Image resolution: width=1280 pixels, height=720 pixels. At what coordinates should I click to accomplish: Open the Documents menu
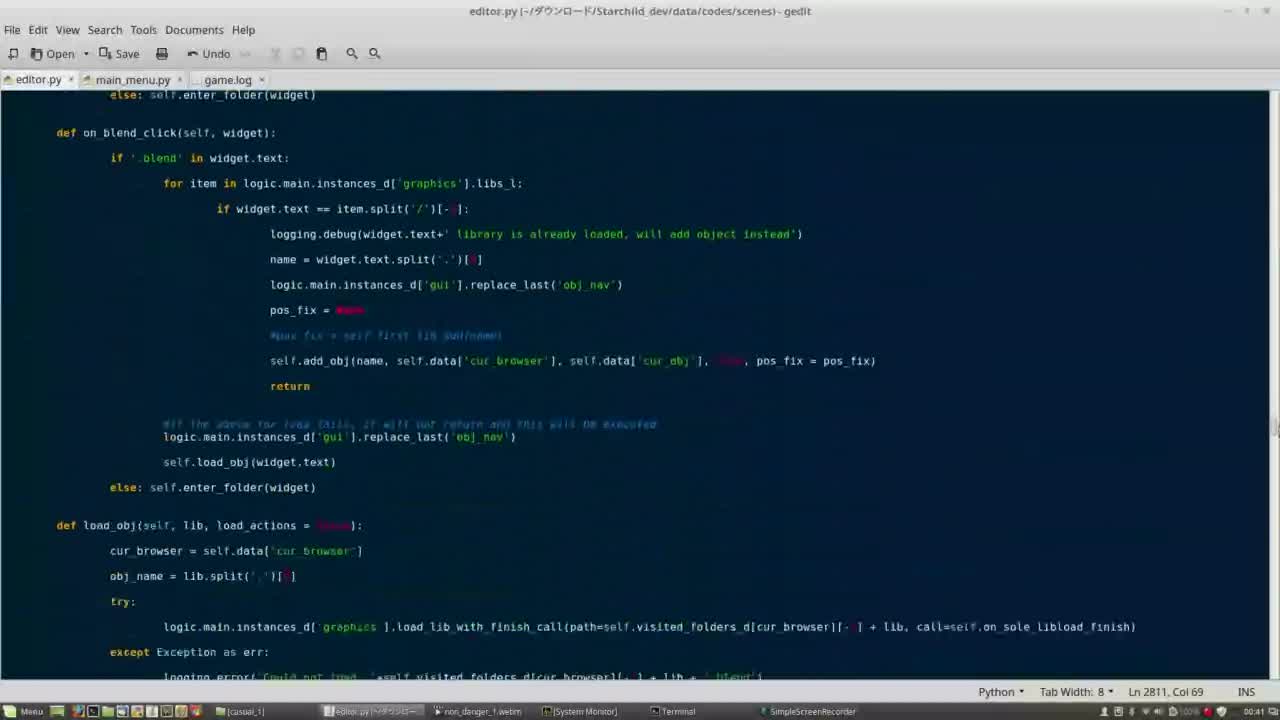193,29
